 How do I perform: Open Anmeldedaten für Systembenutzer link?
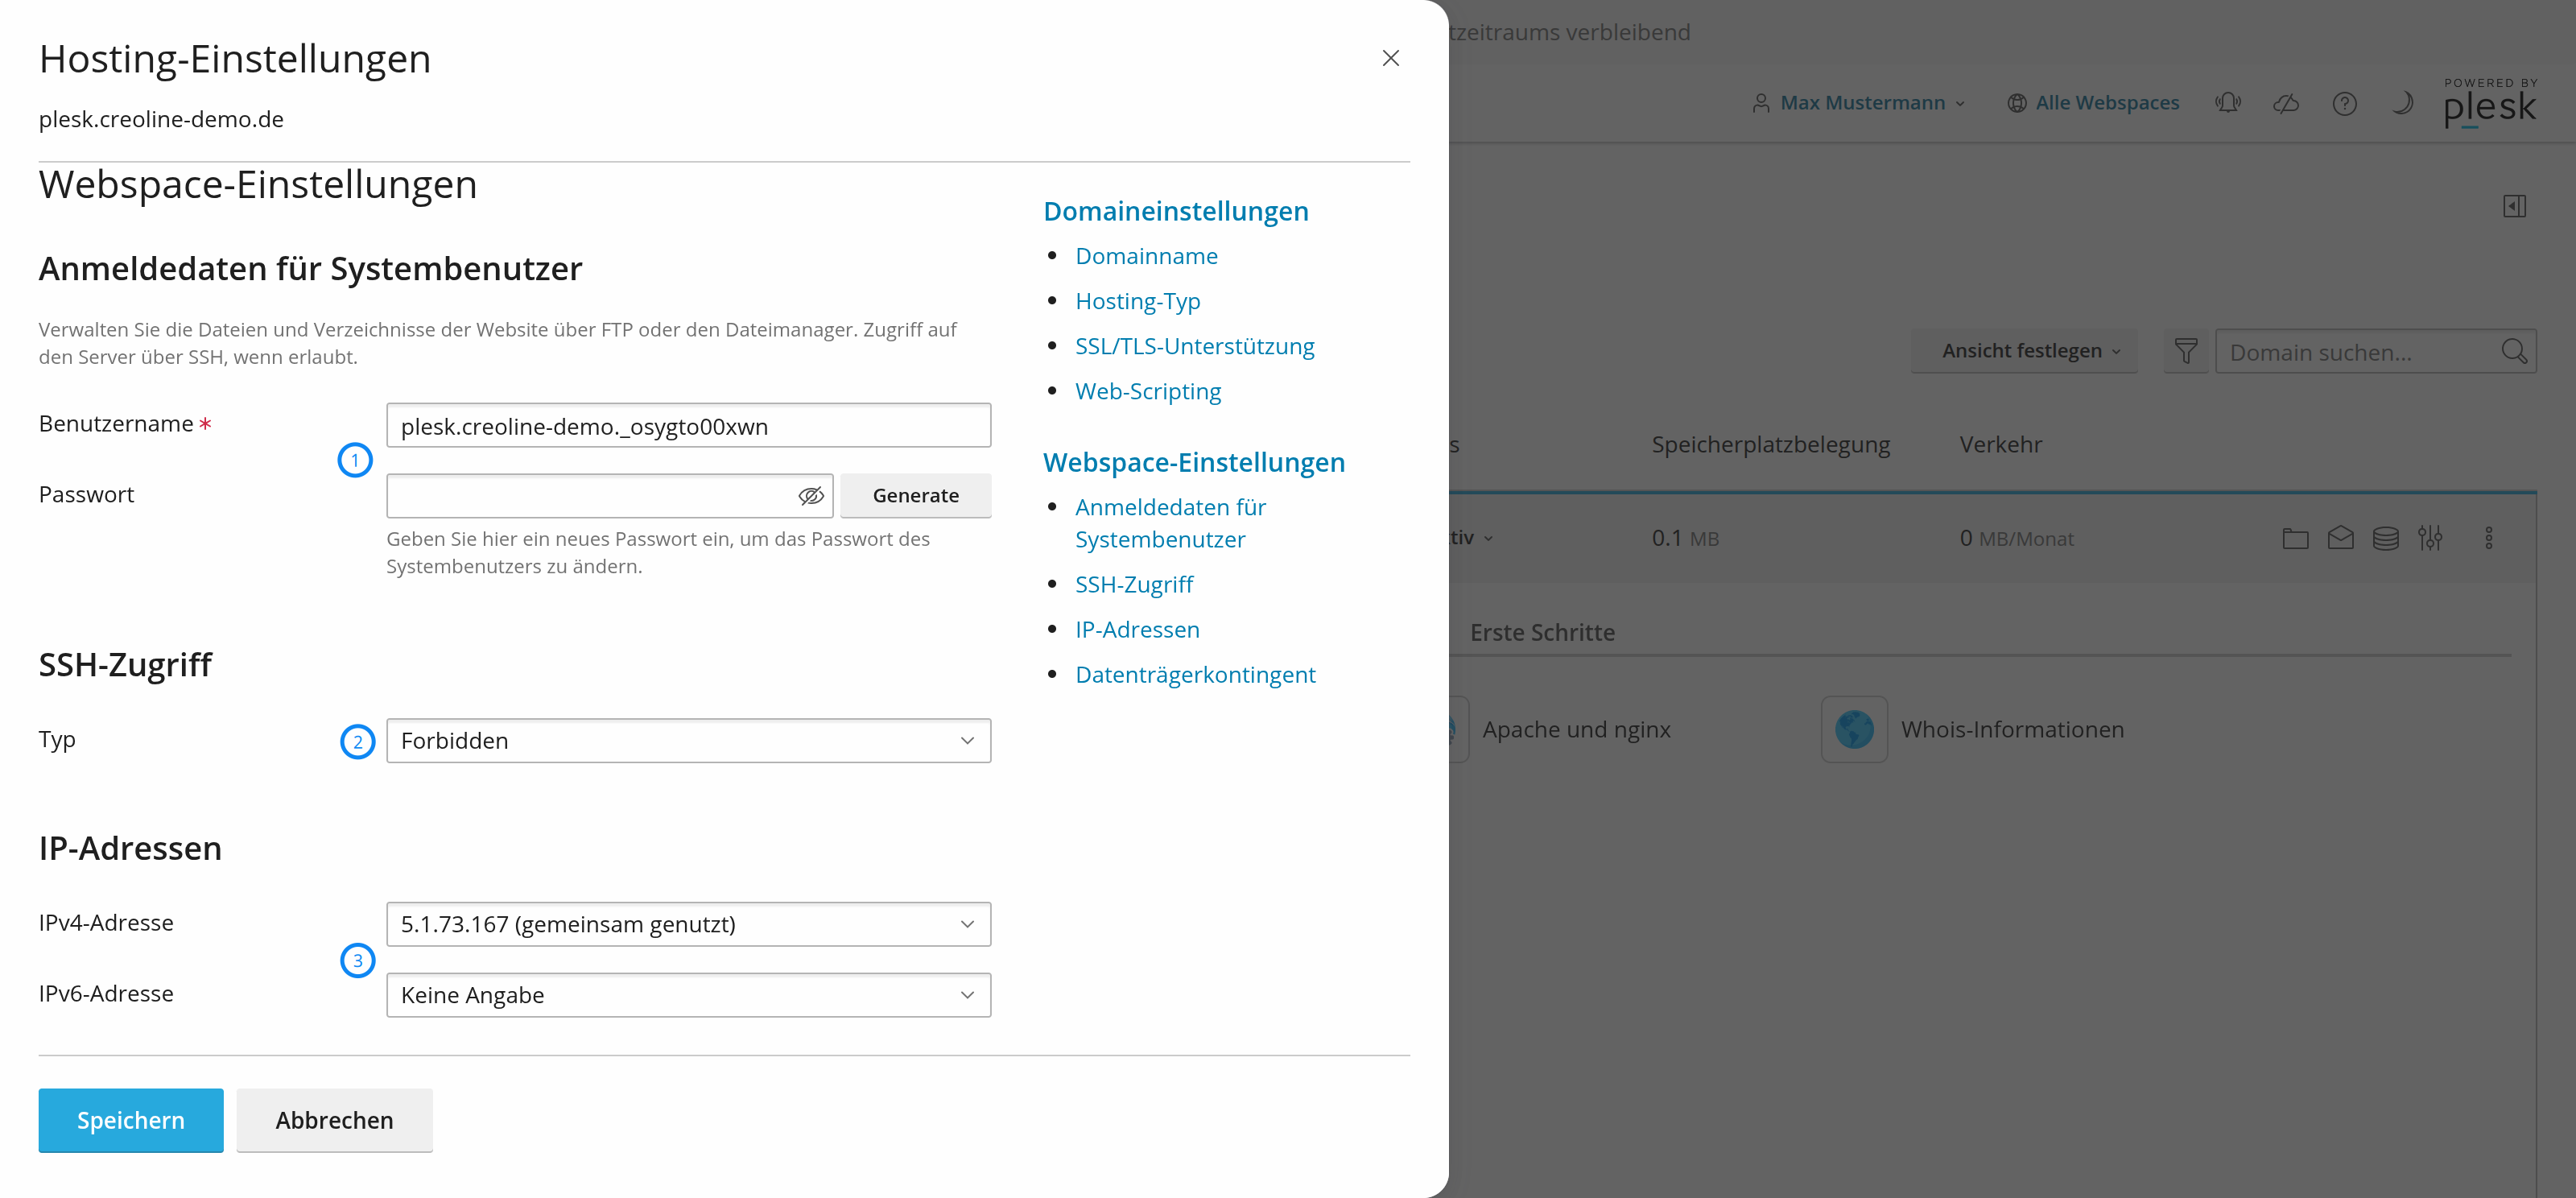(1170, 523)
